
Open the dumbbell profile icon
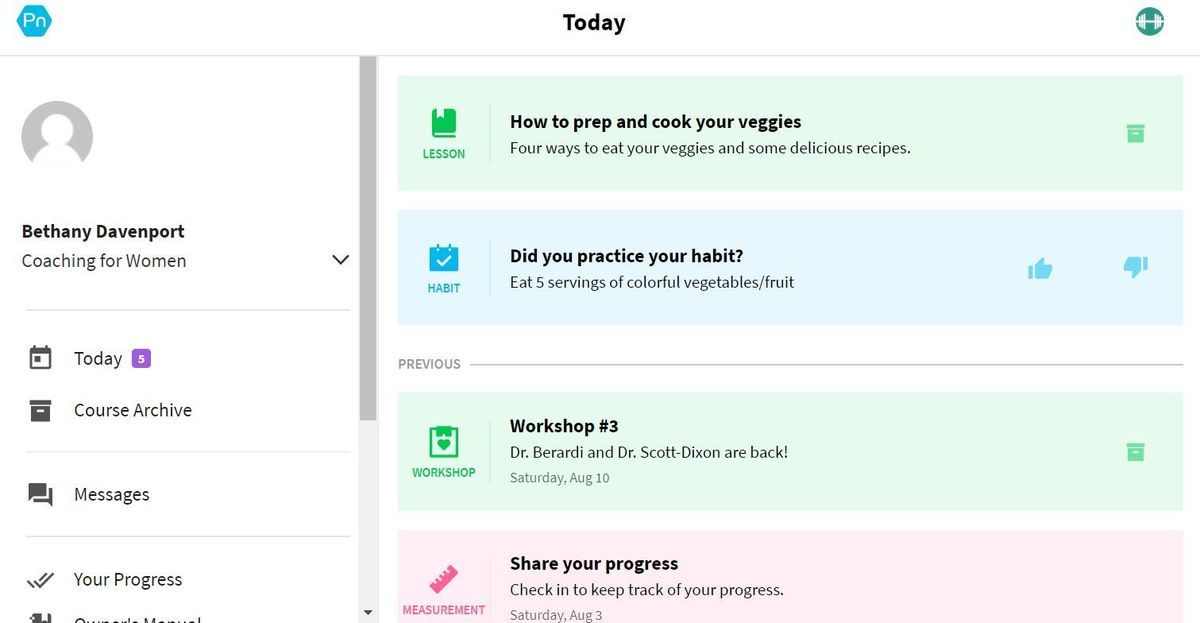pos(1150,21)
